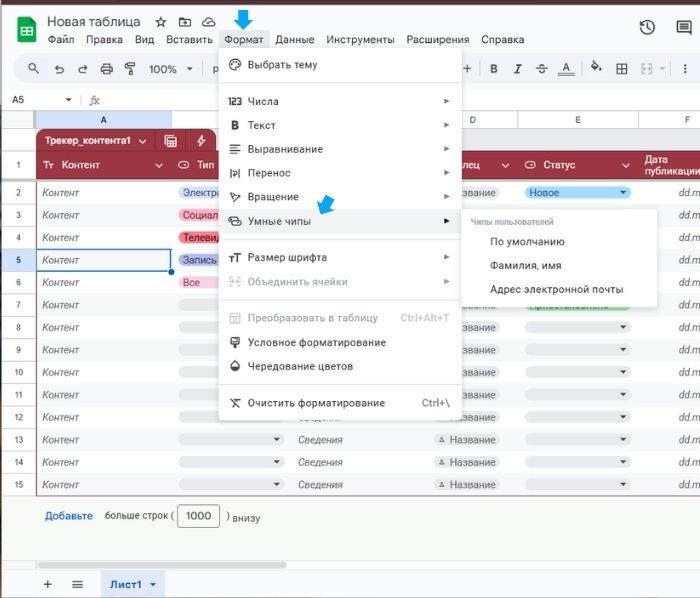Open the Данные menu
This screenshot has height=598, width=700.
pos(294,40)
